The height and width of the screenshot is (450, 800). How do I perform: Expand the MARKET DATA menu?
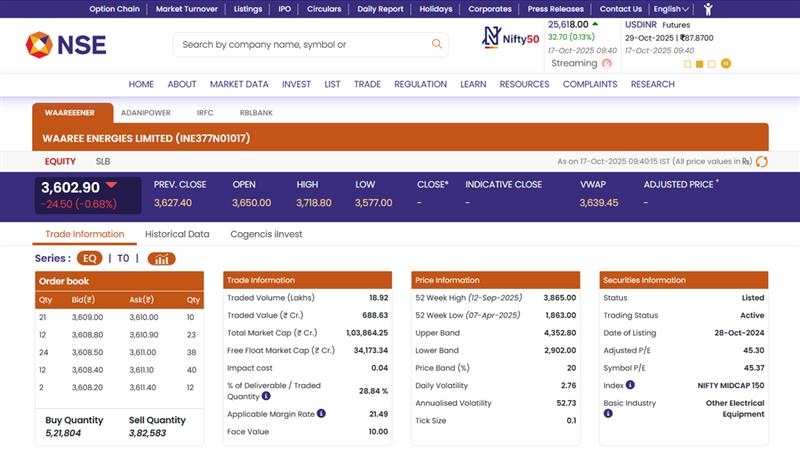239,84
